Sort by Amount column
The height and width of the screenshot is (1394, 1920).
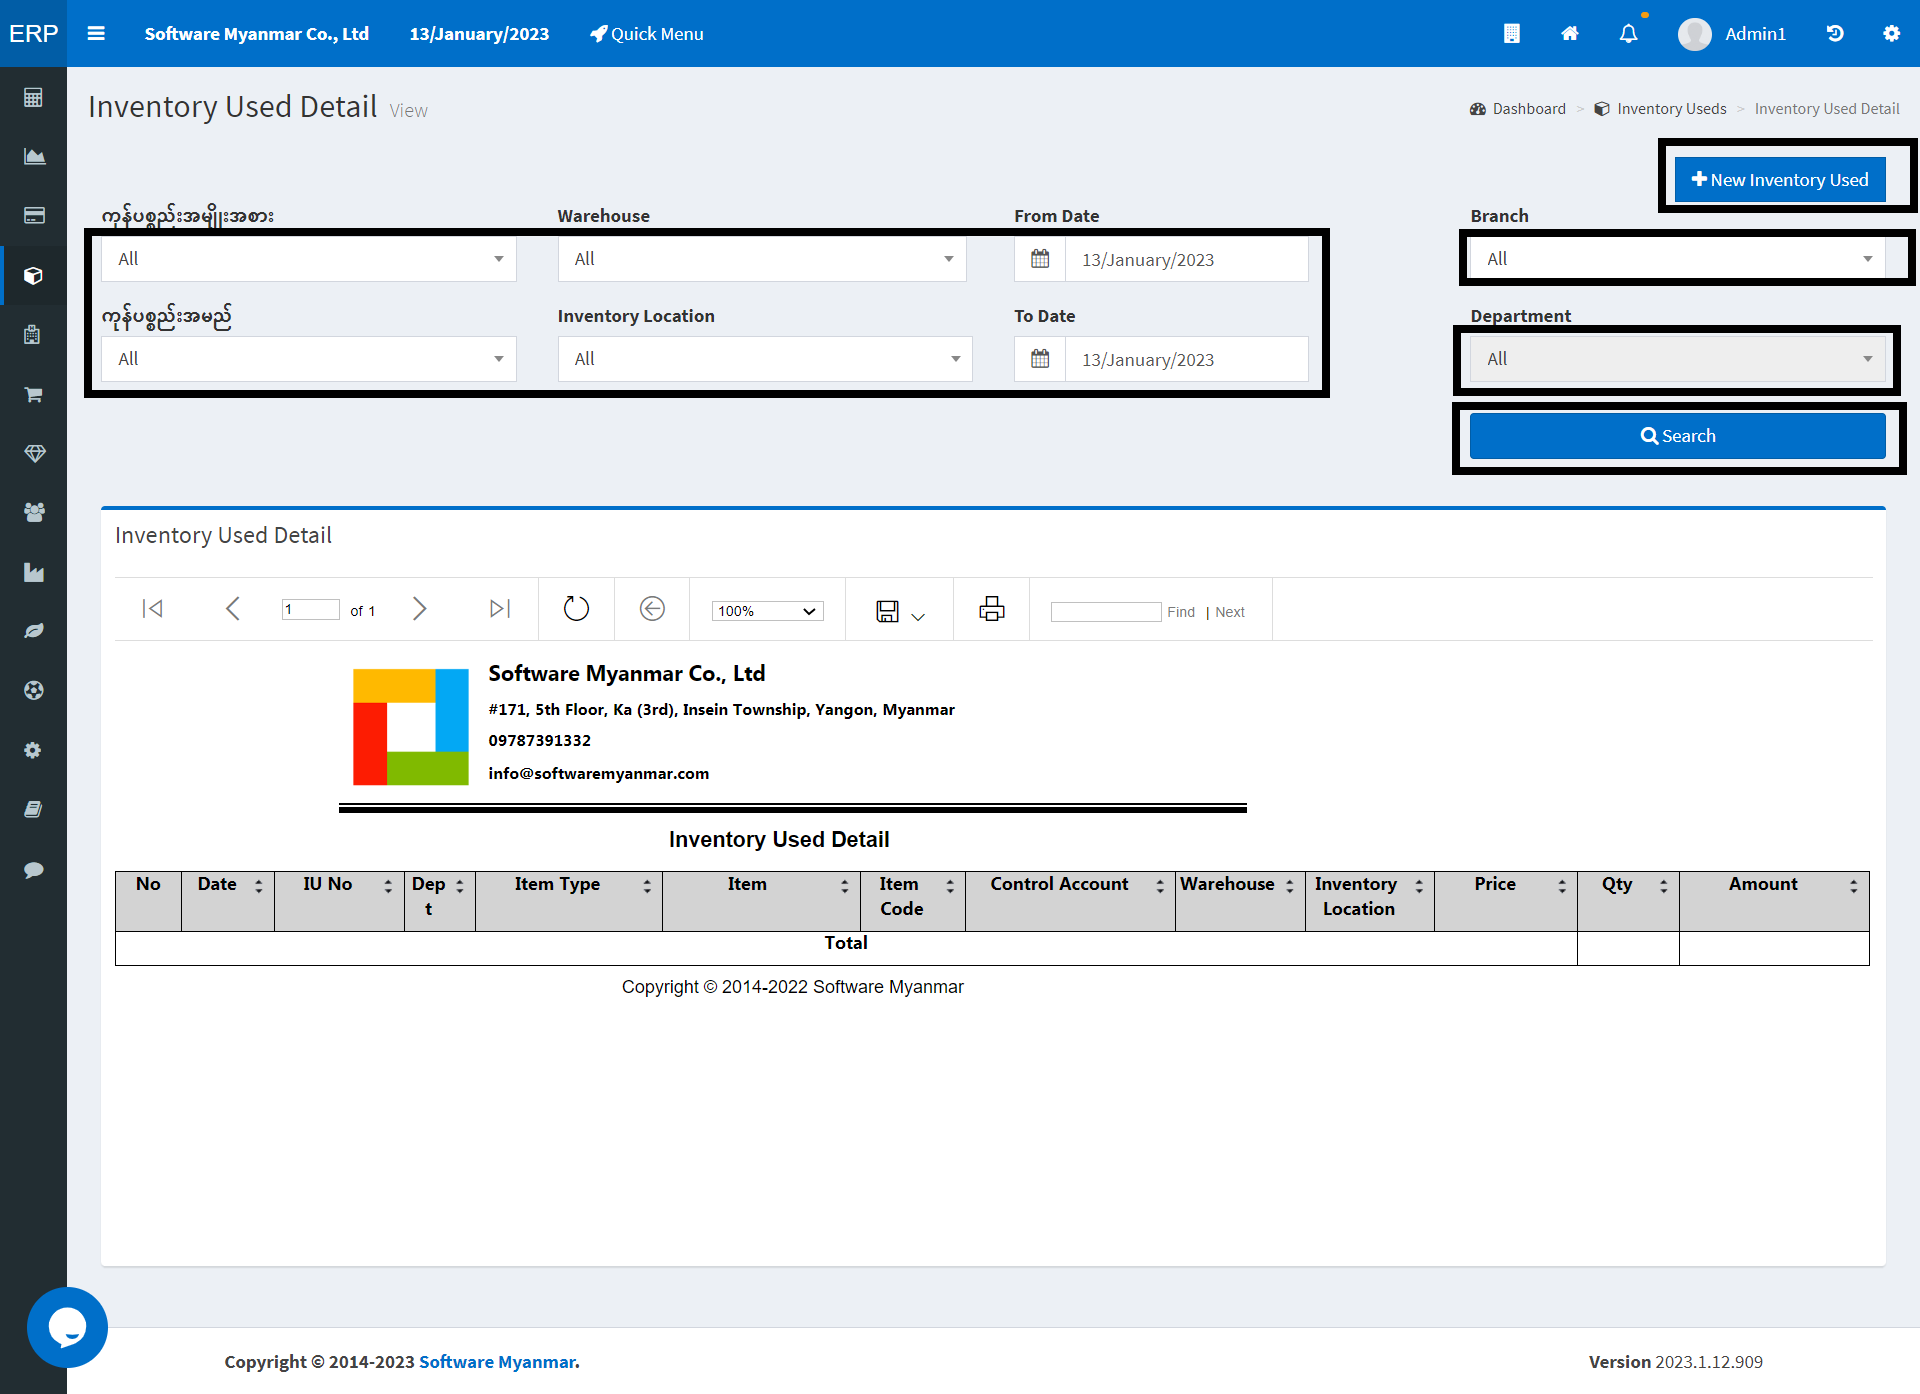pos(1853,886)
